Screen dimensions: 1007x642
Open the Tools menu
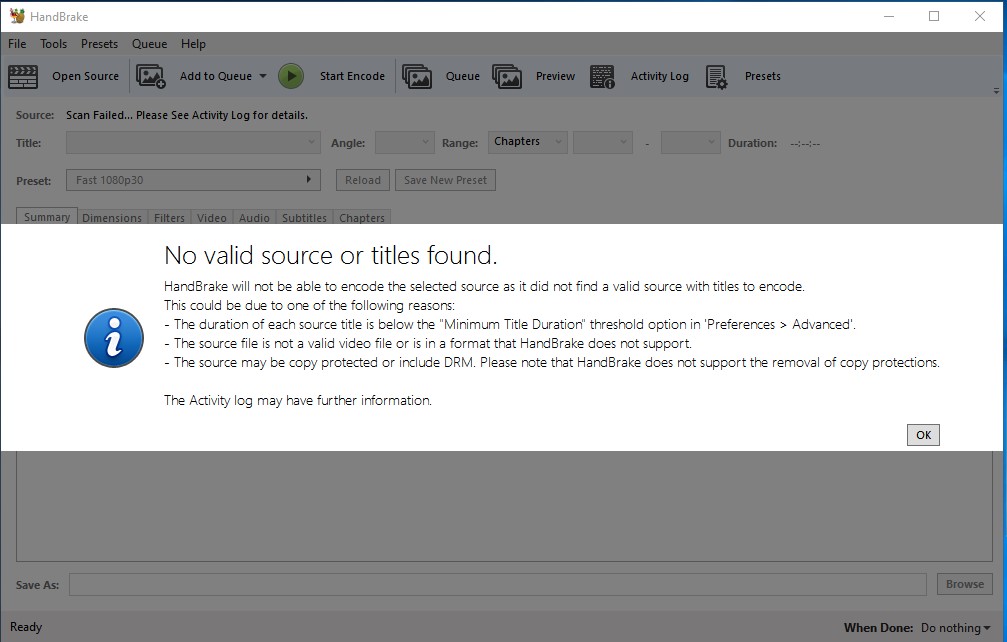pos(54,44)
